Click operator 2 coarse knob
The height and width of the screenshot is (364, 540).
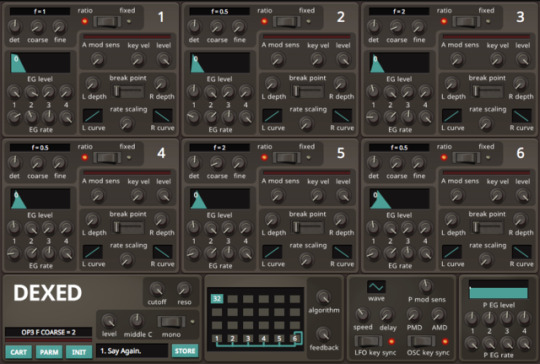click(x=217, y=26)
